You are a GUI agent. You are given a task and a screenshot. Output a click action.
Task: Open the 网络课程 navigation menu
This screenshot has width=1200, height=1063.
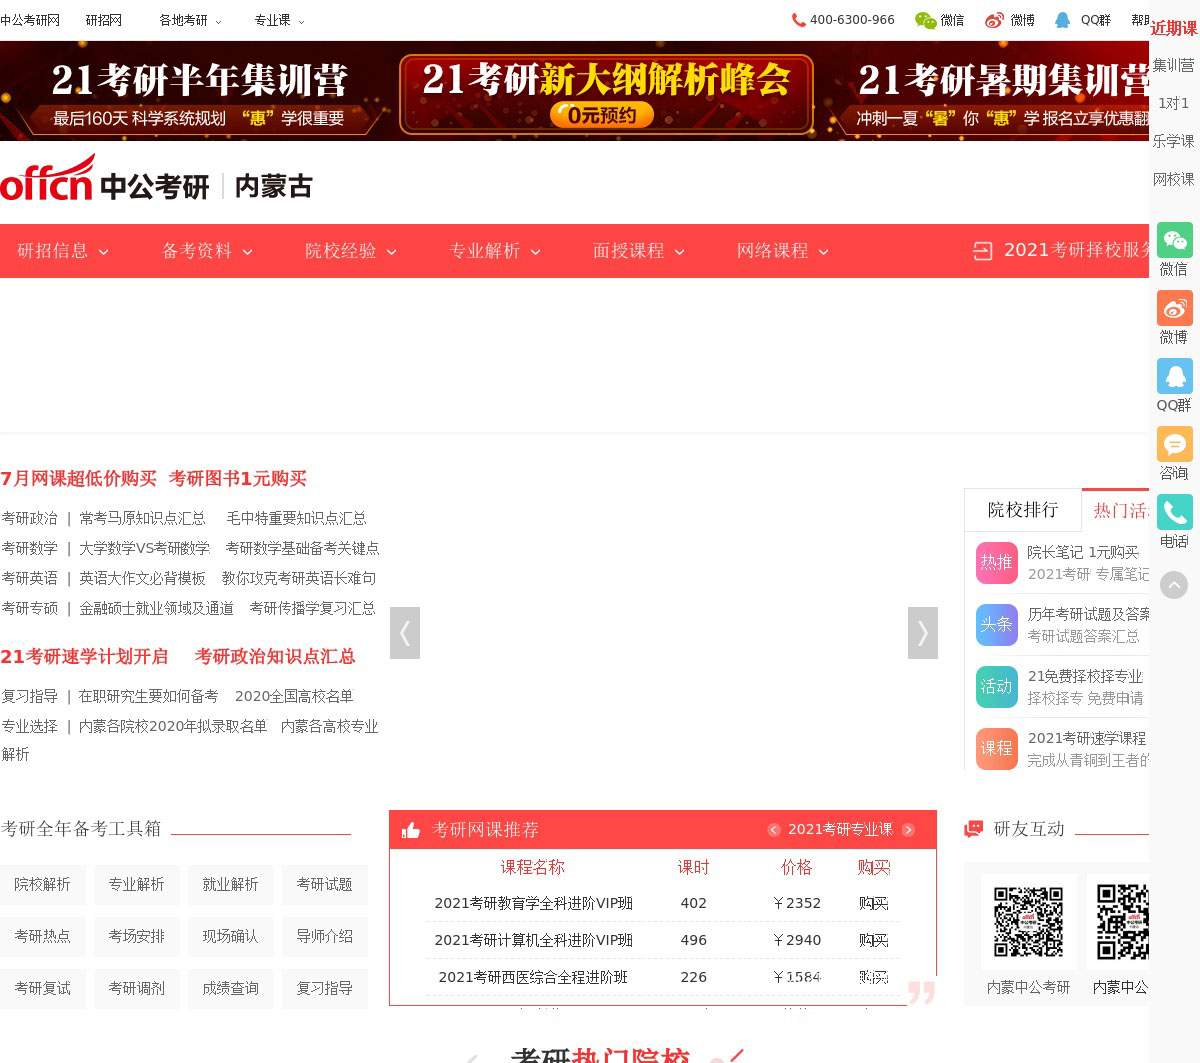pyautogui.click(x=782, y=251)
